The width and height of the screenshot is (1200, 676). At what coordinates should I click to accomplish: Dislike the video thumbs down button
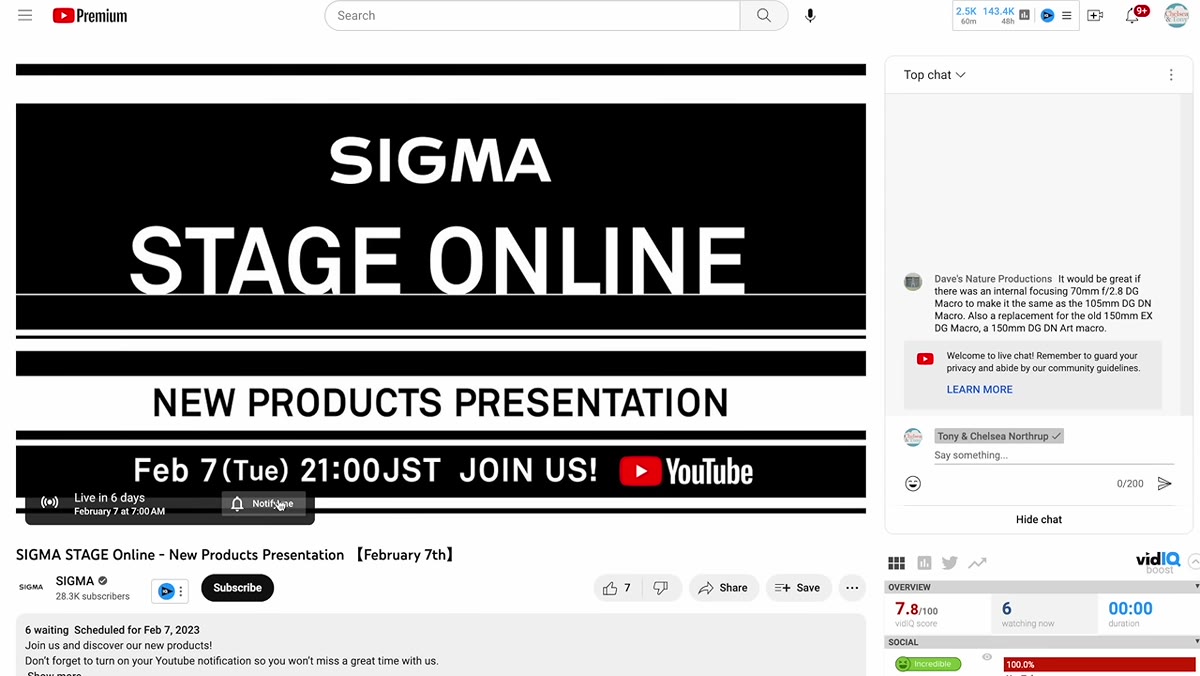tap(661, 588)
